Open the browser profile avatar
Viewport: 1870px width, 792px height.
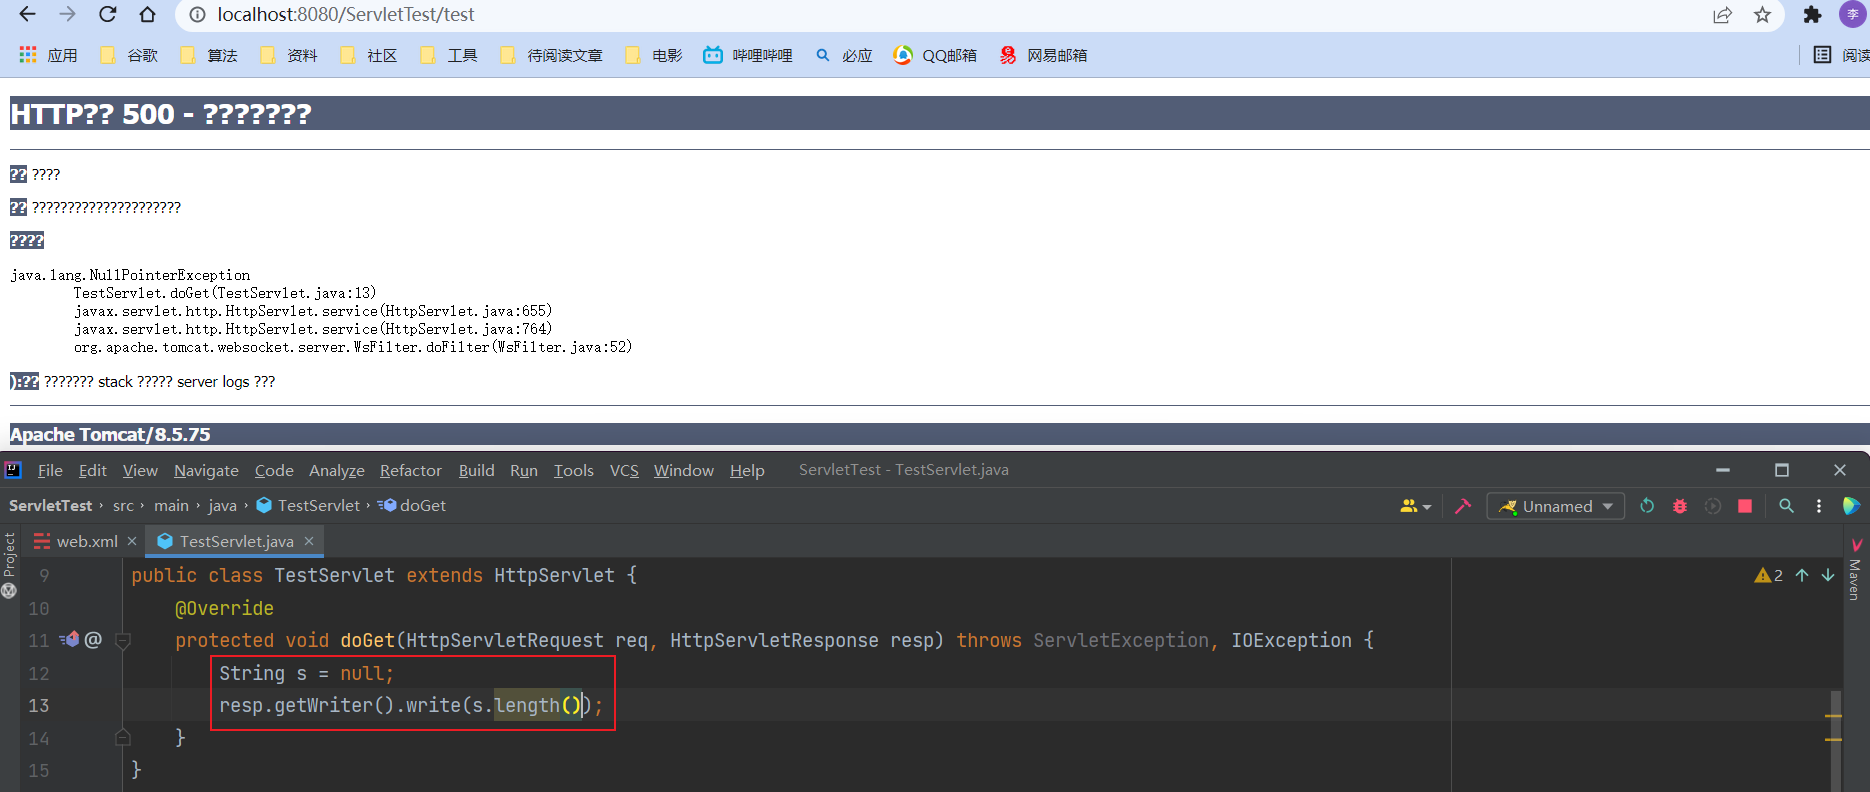coord(1852,15)
